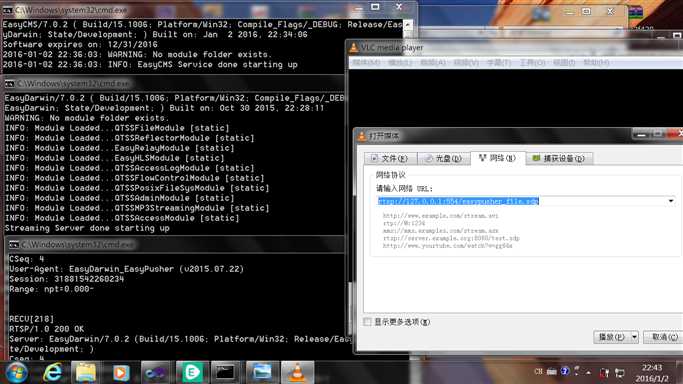Click the EasyDarwin cmd window title icon
Viewport: 683px width, 384px height.
[x=9, y=83]
